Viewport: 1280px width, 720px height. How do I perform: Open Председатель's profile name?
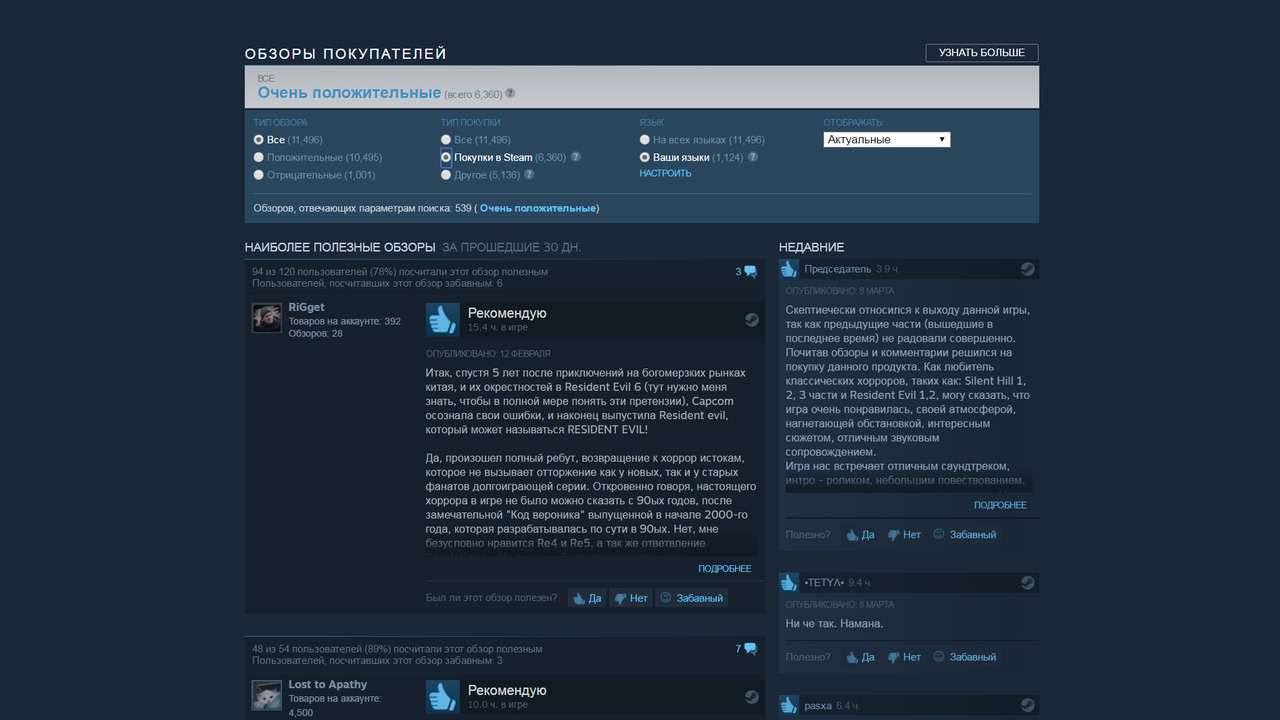[837, 269]
